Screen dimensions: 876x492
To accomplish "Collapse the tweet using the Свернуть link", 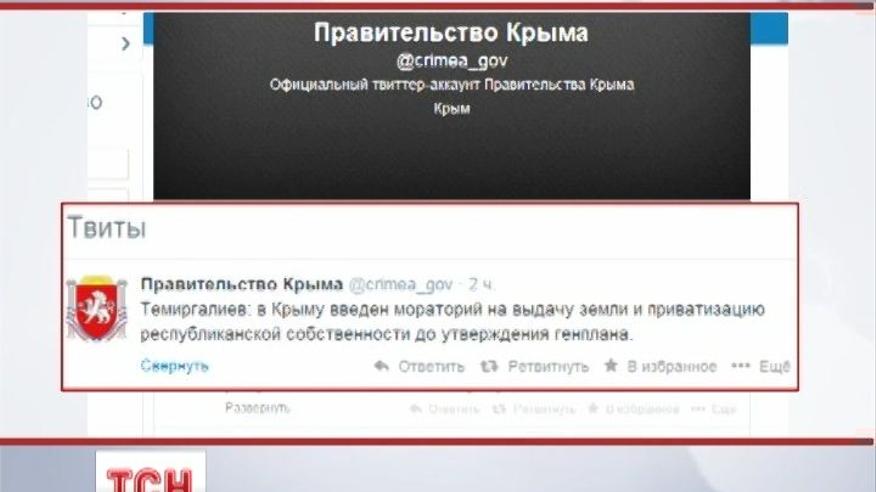I will 174,366.
